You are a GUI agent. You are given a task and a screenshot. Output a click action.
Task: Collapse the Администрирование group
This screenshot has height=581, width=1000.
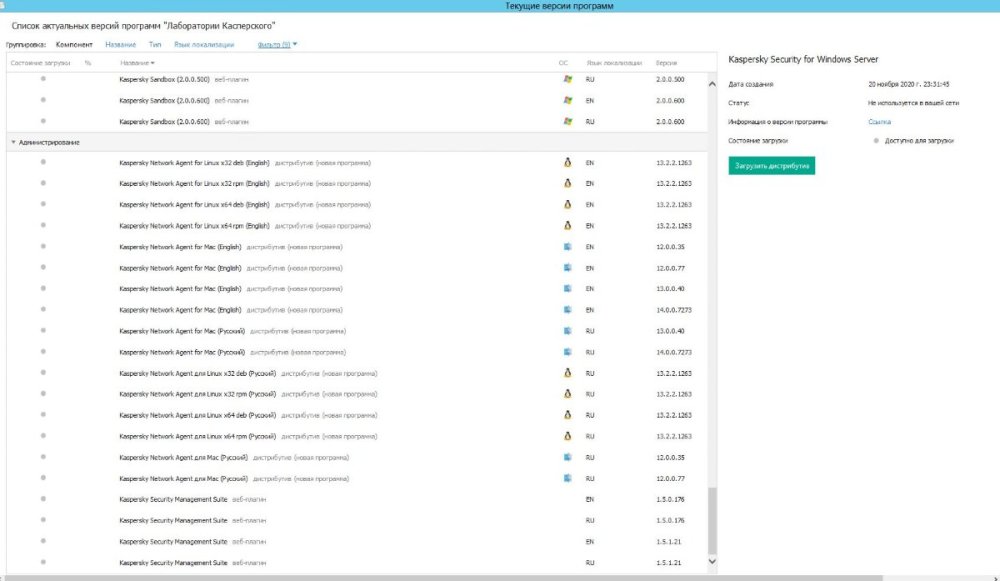[x=13, y=142]
